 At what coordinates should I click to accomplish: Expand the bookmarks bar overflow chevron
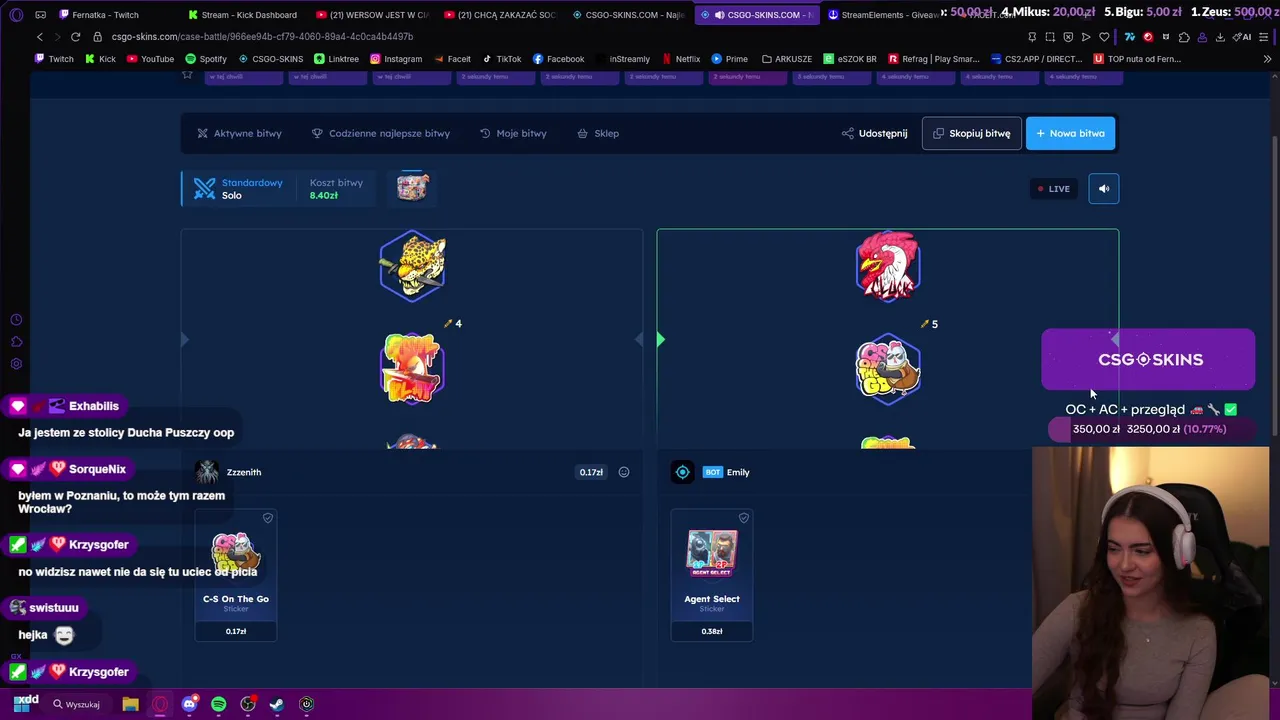[x=1267, y=59]
